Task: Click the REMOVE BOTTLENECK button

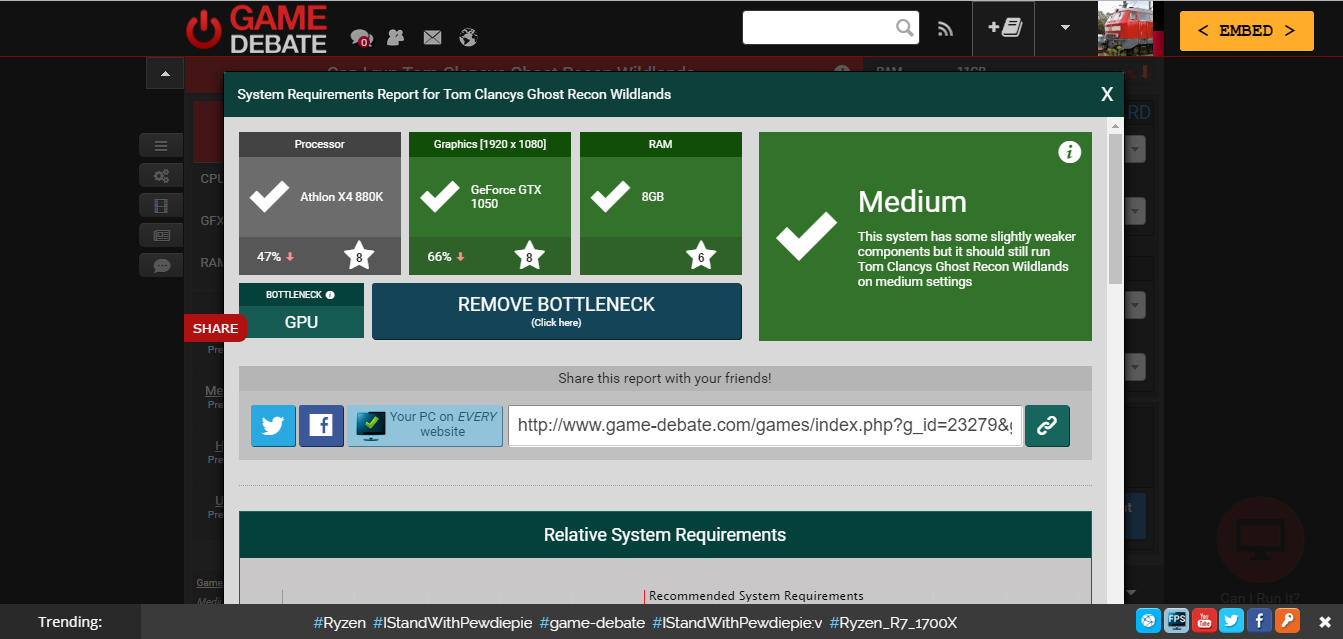Action: (x=557, y=311)
